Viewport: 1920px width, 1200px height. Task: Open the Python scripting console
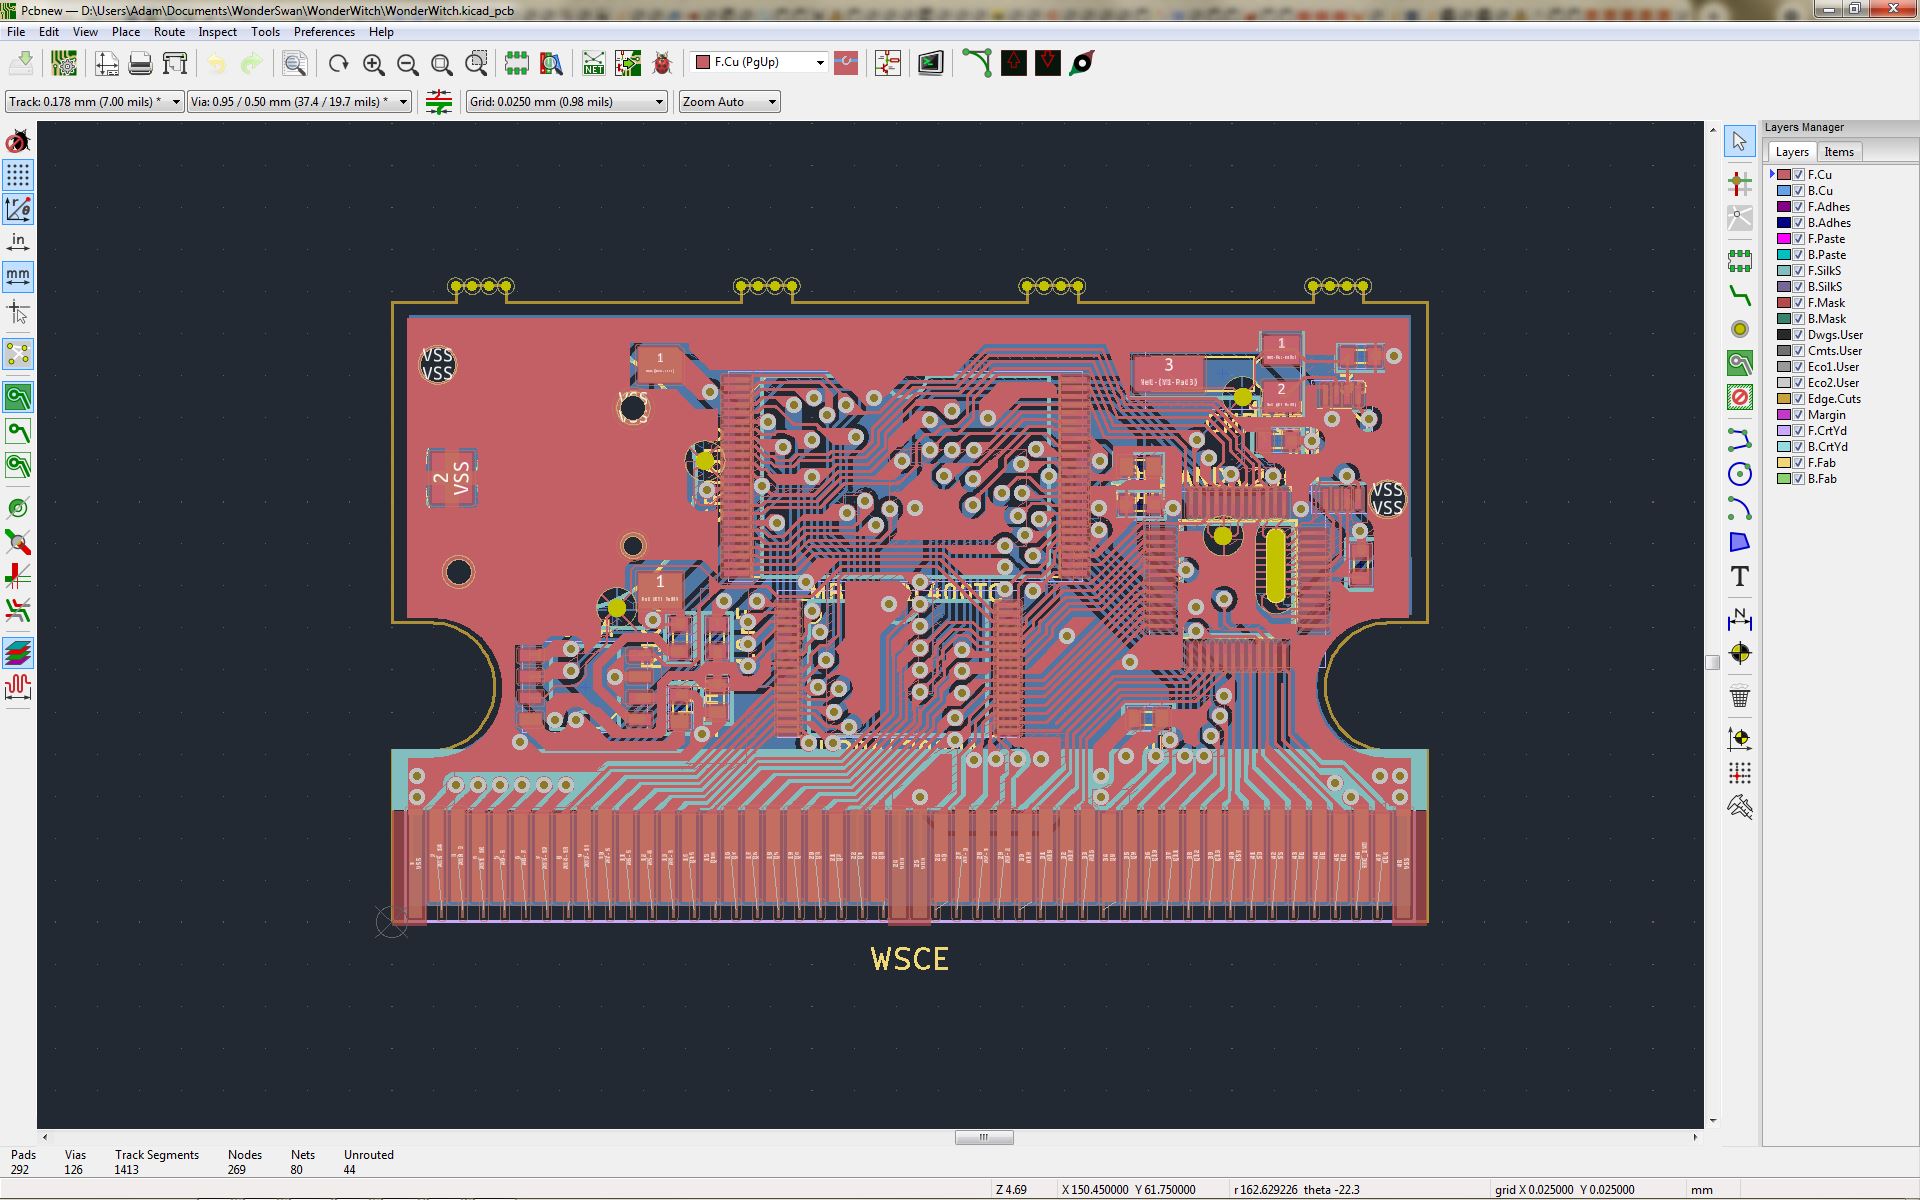pos(931,64)
